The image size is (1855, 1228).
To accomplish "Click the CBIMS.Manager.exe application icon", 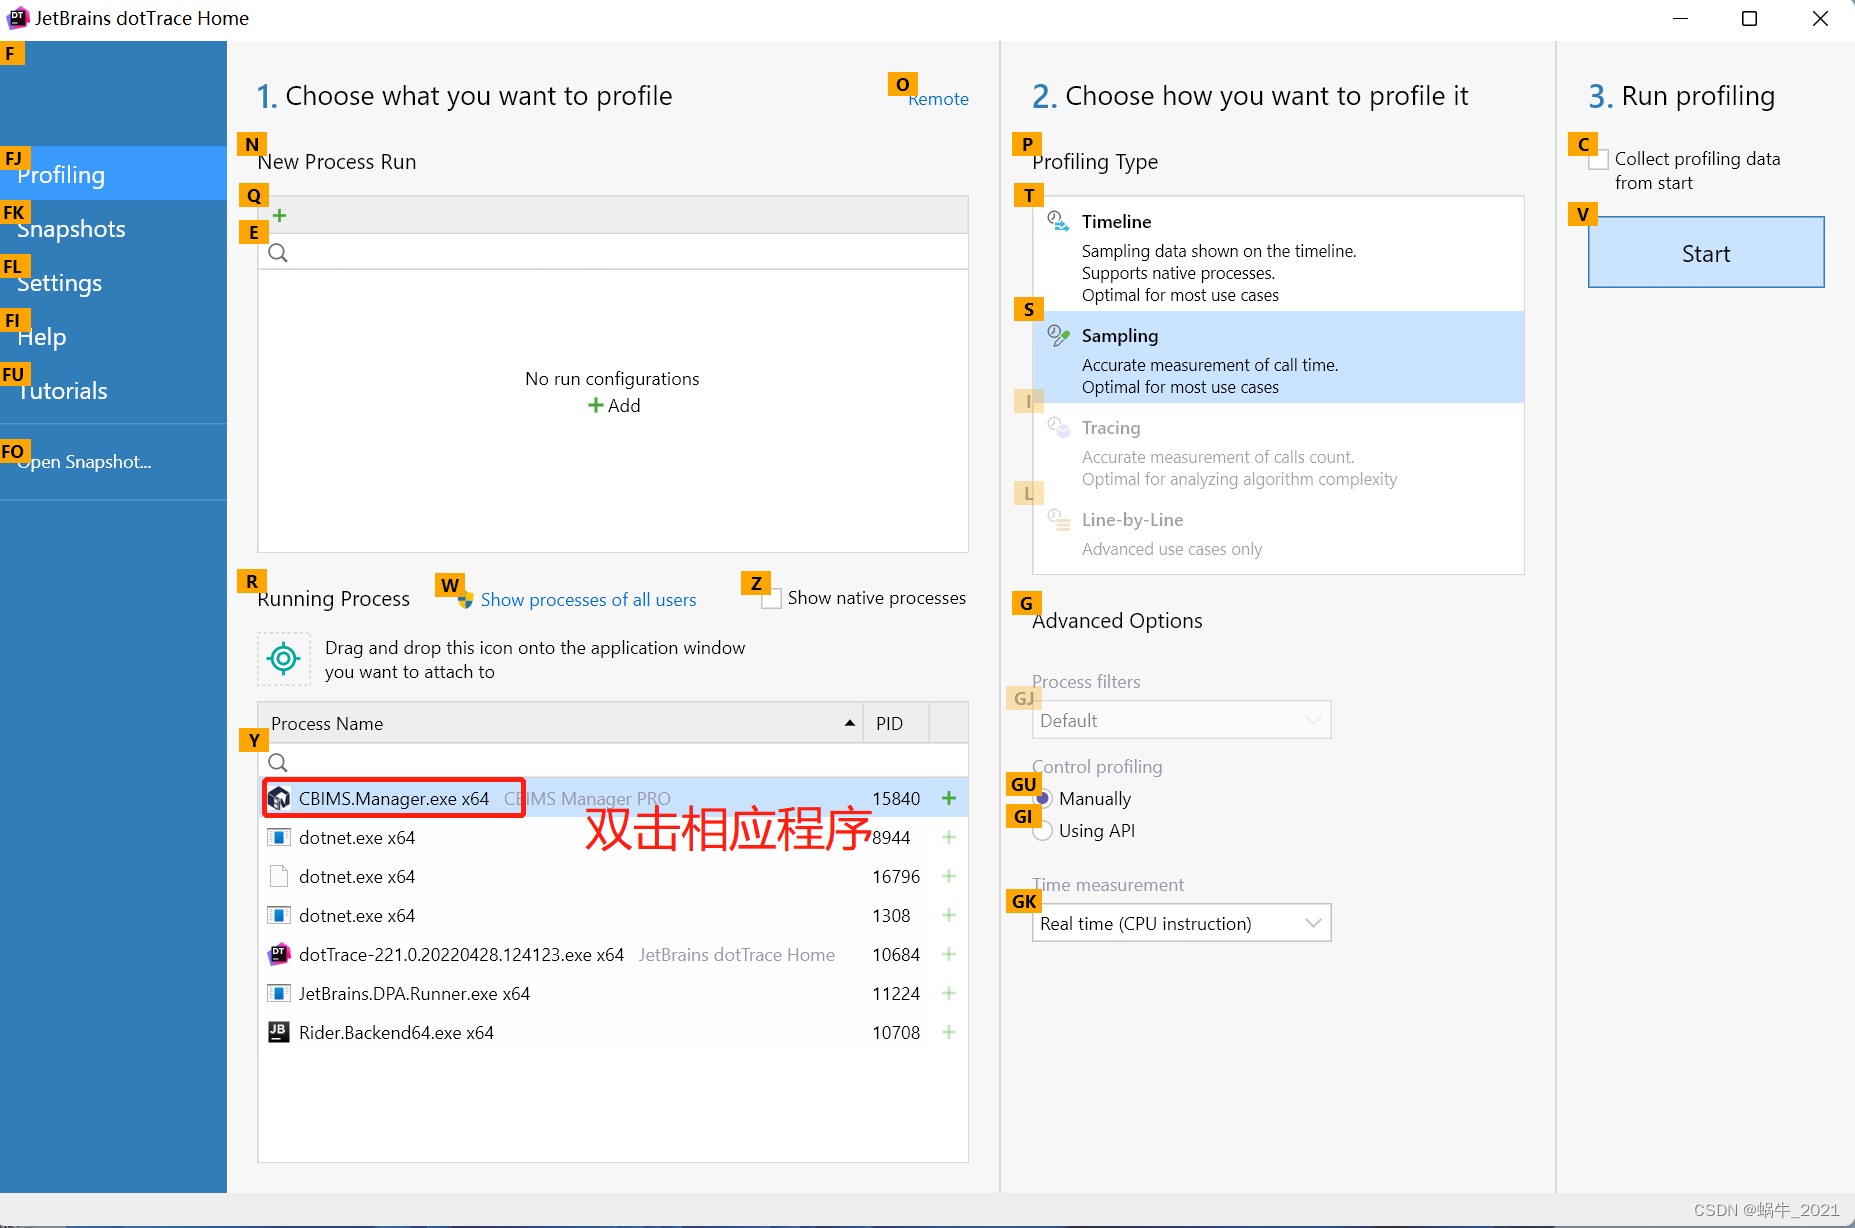I will (x=279, y=798).
